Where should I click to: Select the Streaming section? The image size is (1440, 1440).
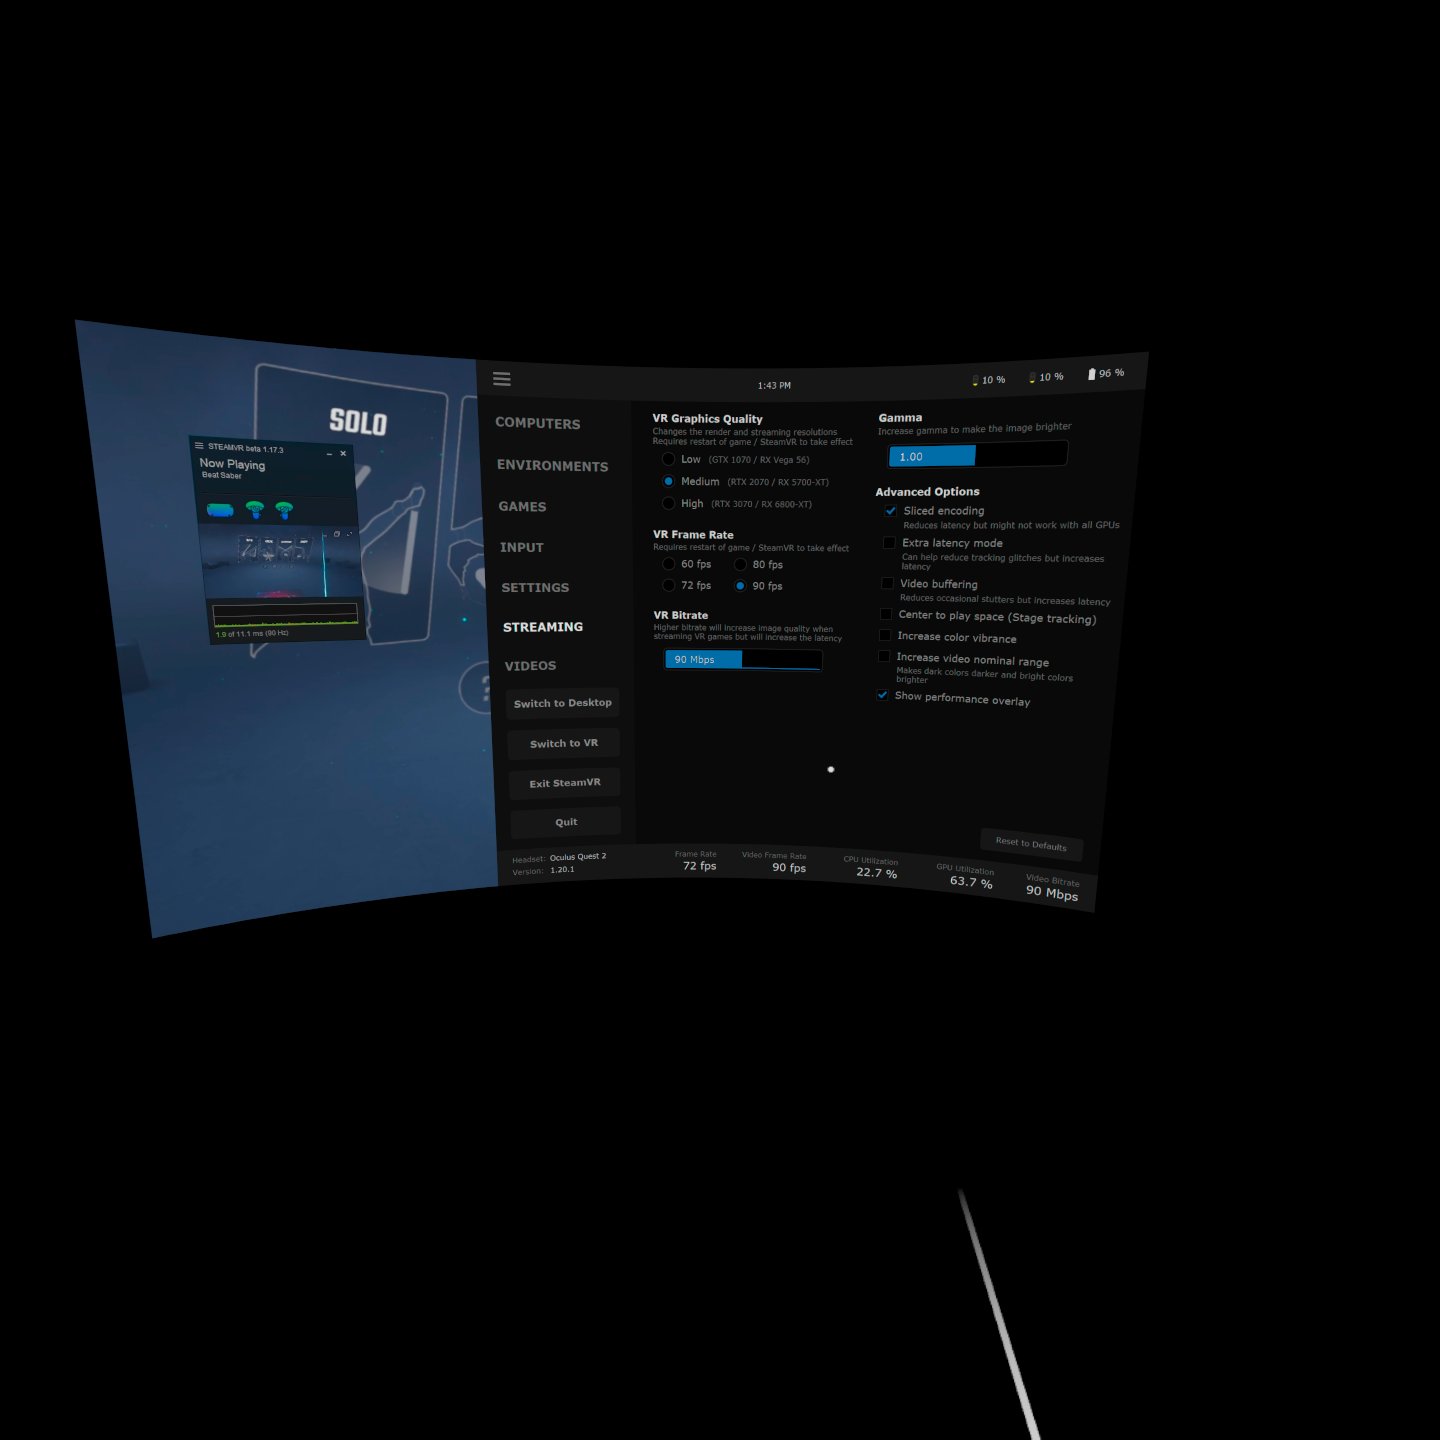pos(543,627)
